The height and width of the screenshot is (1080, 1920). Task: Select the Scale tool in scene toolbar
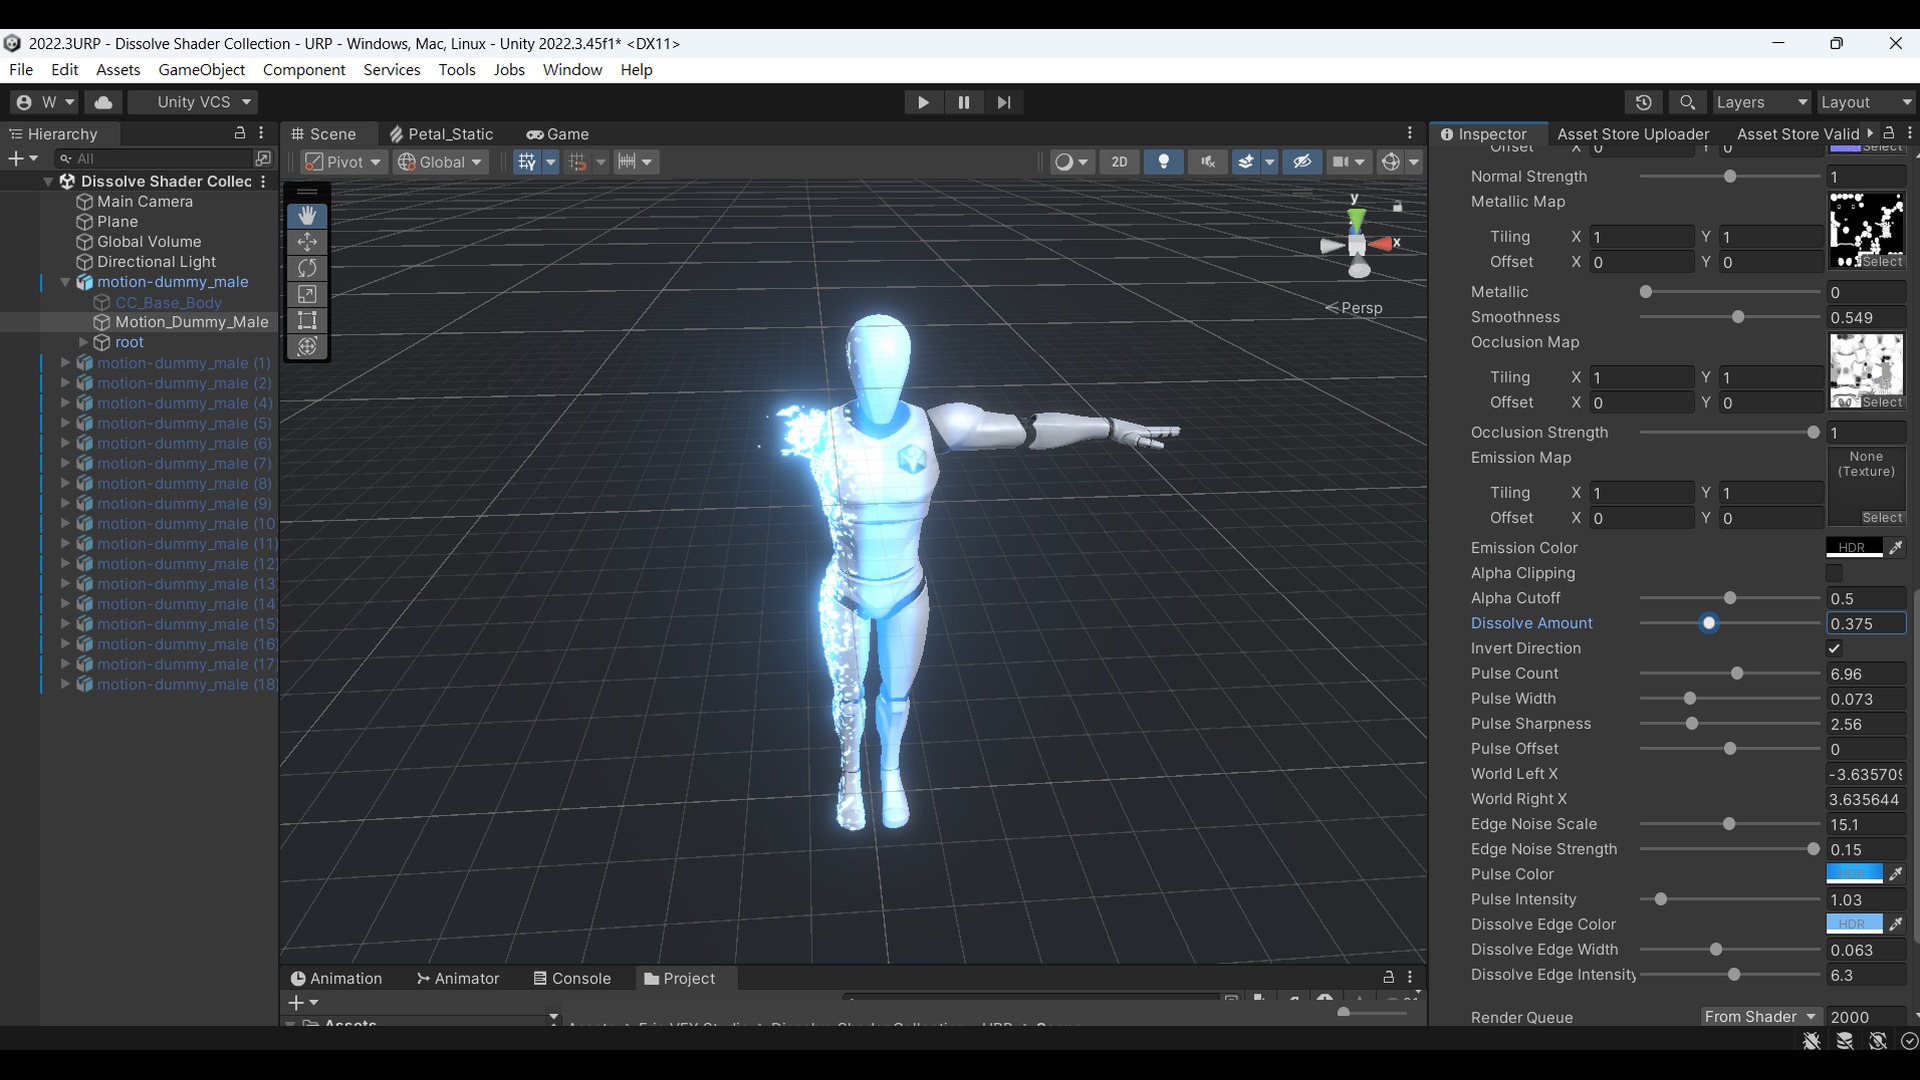pos(307,294)
